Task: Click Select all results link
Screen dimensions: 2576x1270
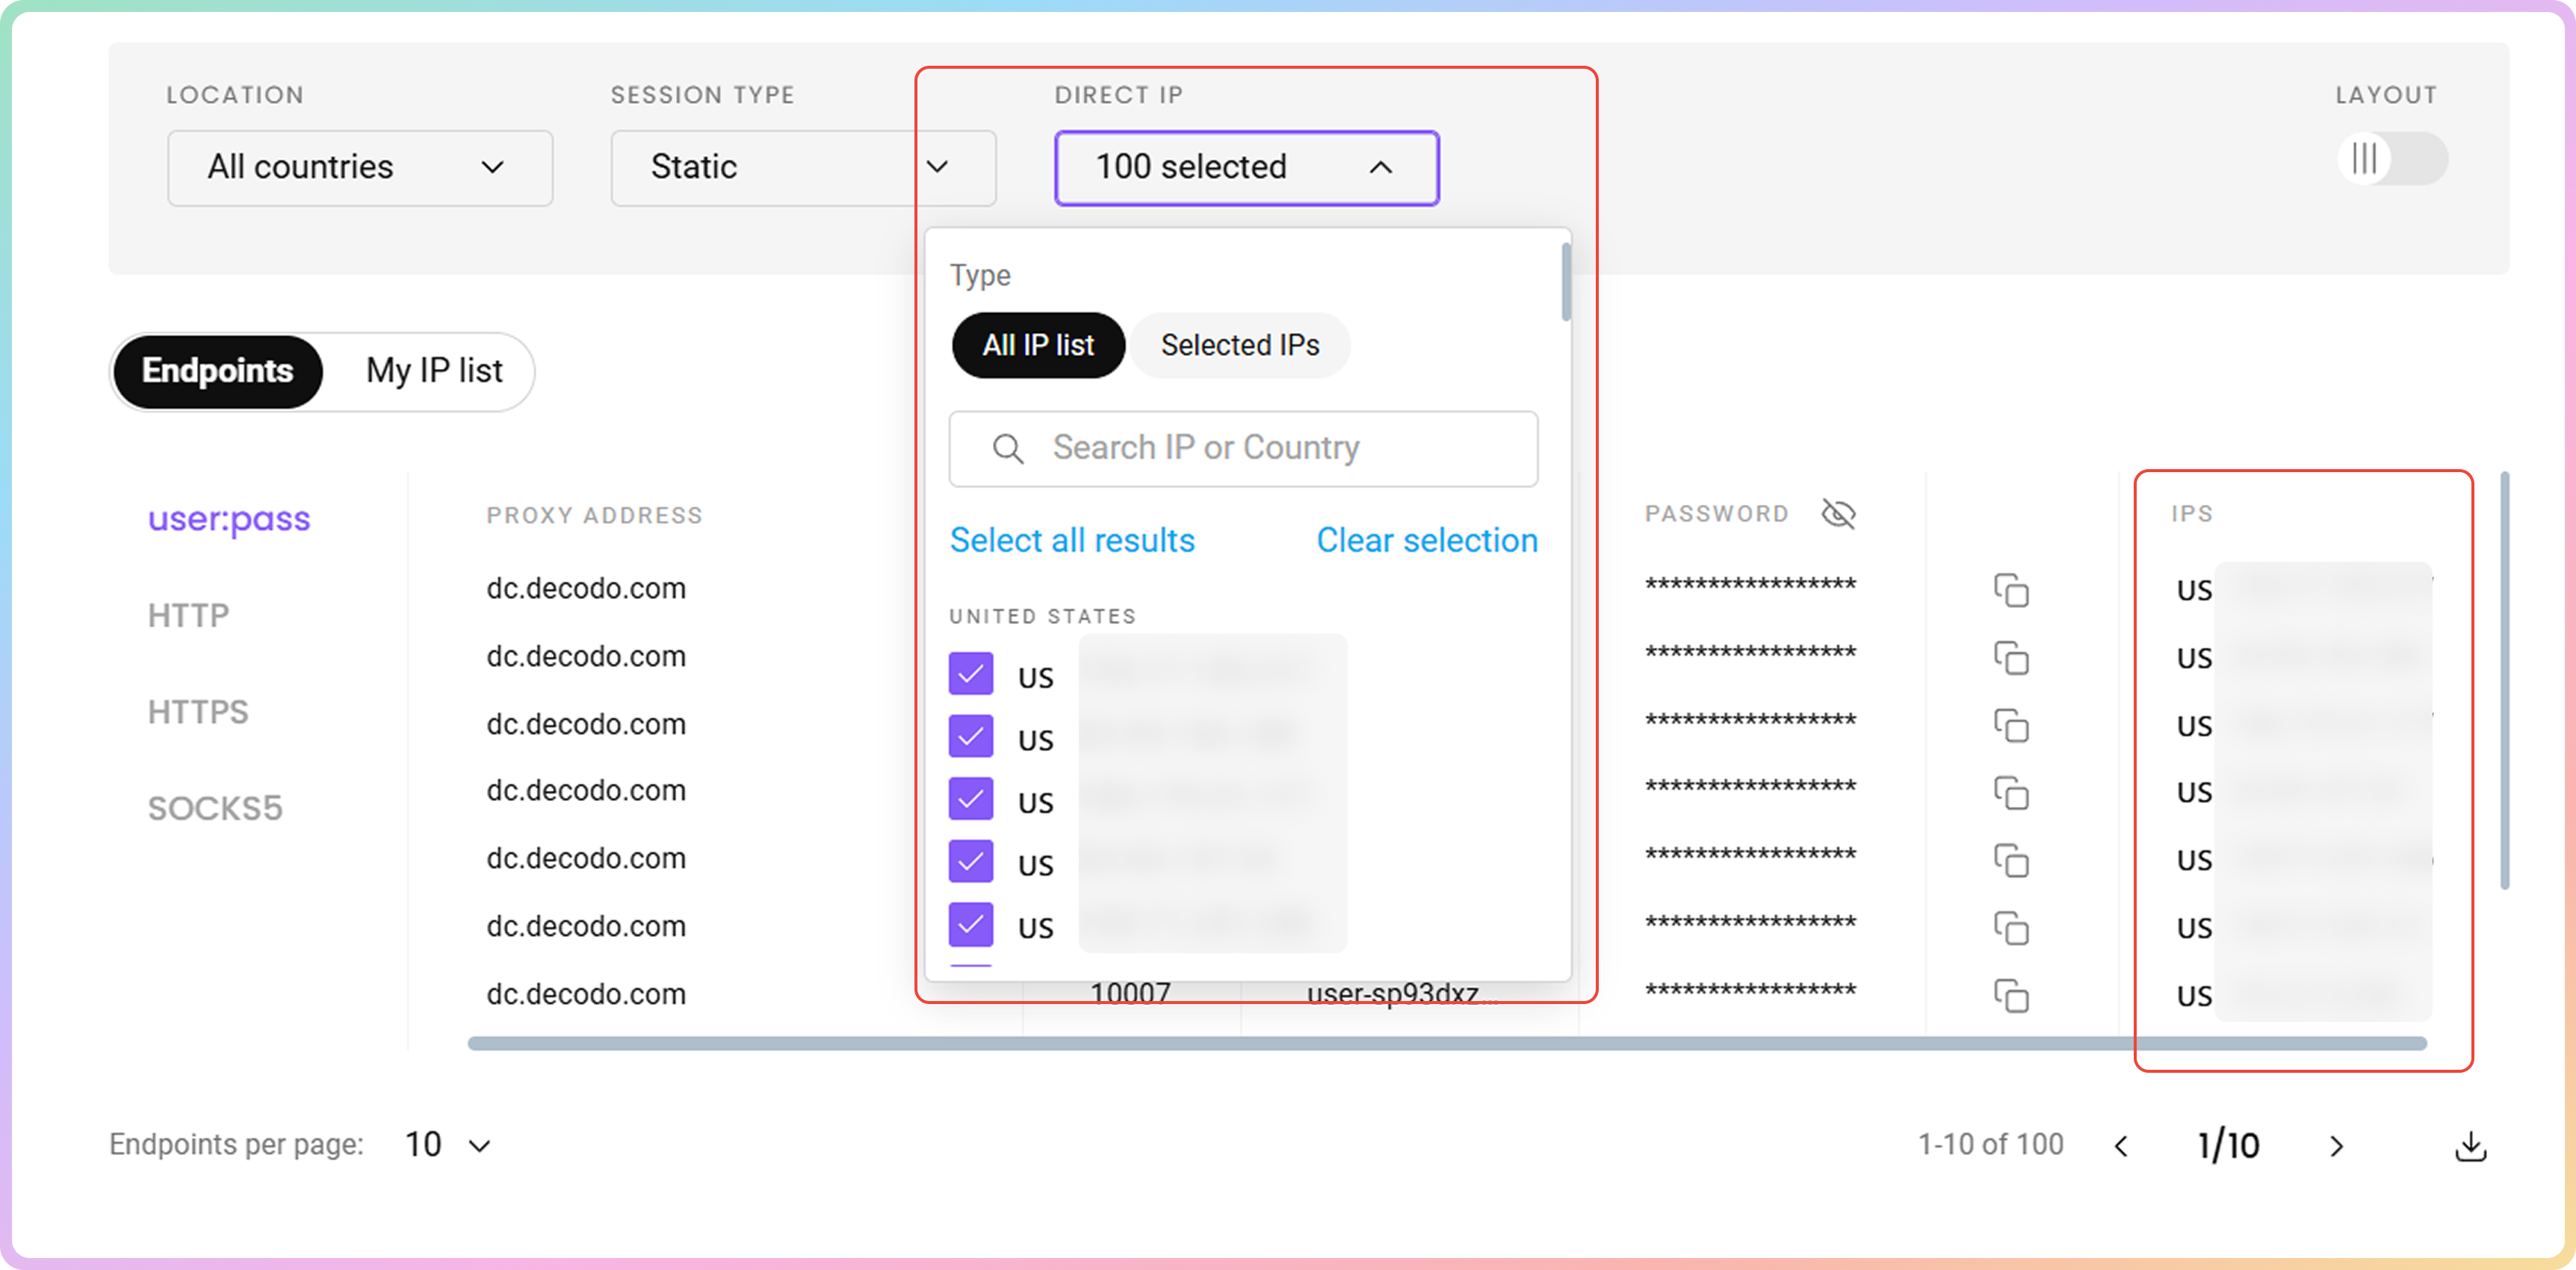Action: [1072, 540]
